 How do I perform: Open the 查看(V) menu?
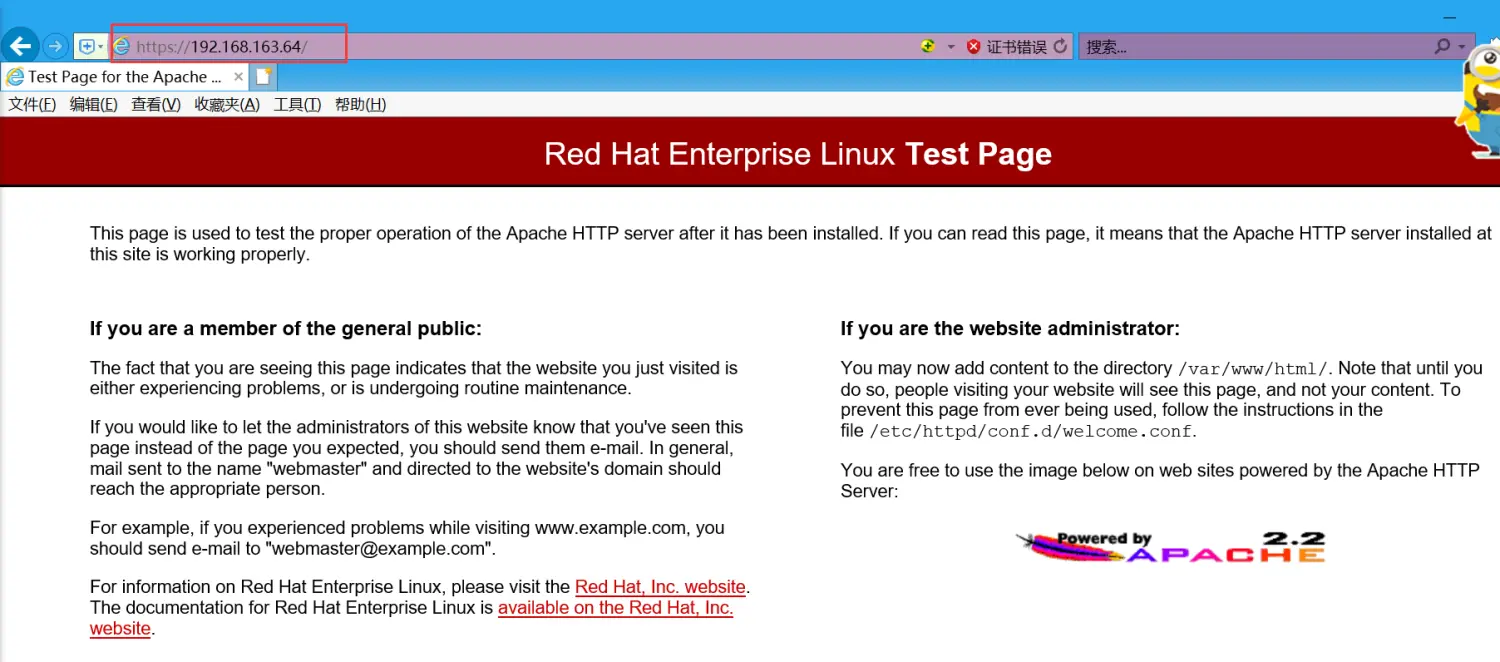click(156, 104)
